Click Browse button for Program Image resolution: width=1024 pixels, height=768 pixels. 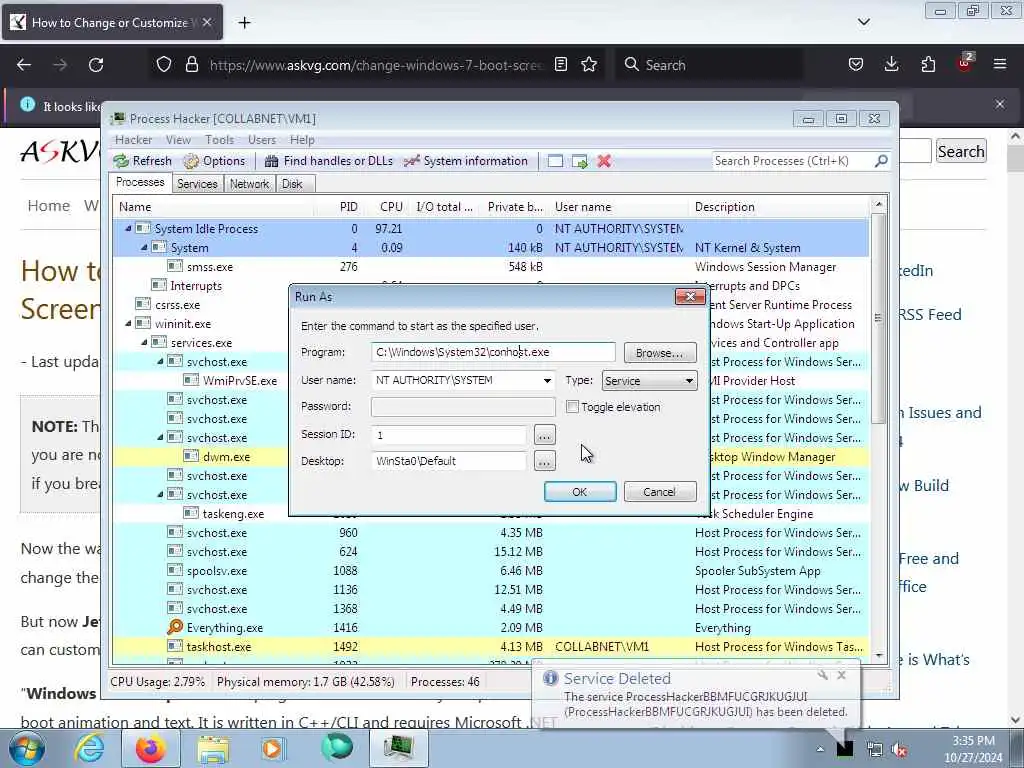[660, 353]
